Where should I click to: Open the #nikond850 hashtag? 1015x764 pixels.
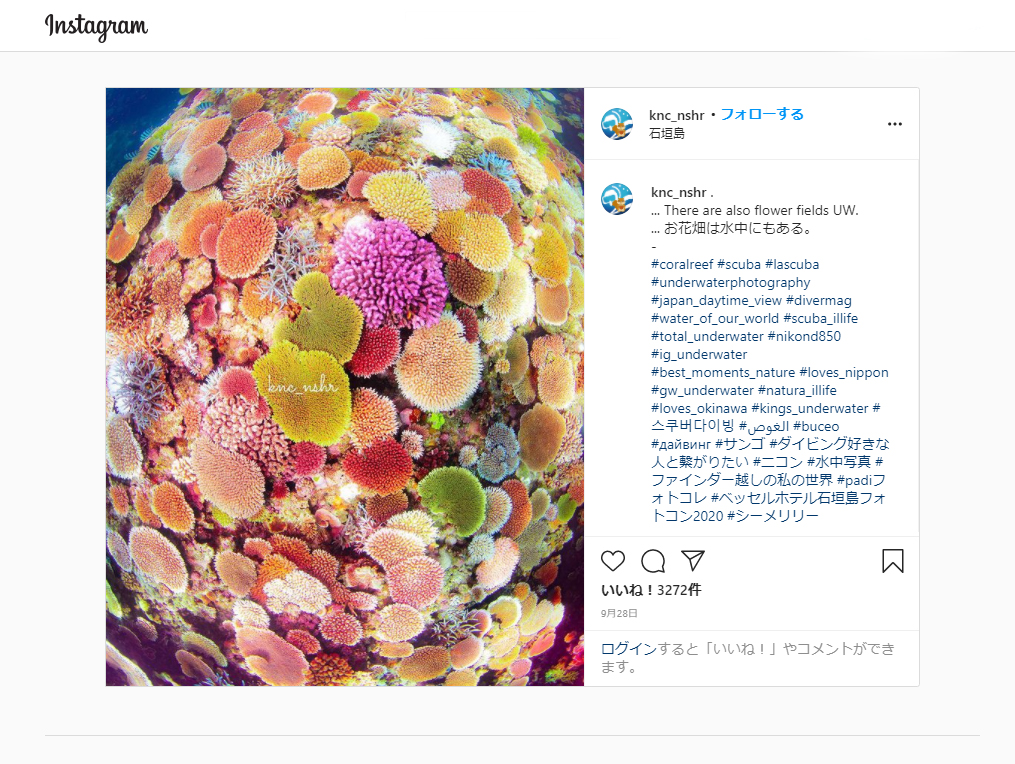804,336
